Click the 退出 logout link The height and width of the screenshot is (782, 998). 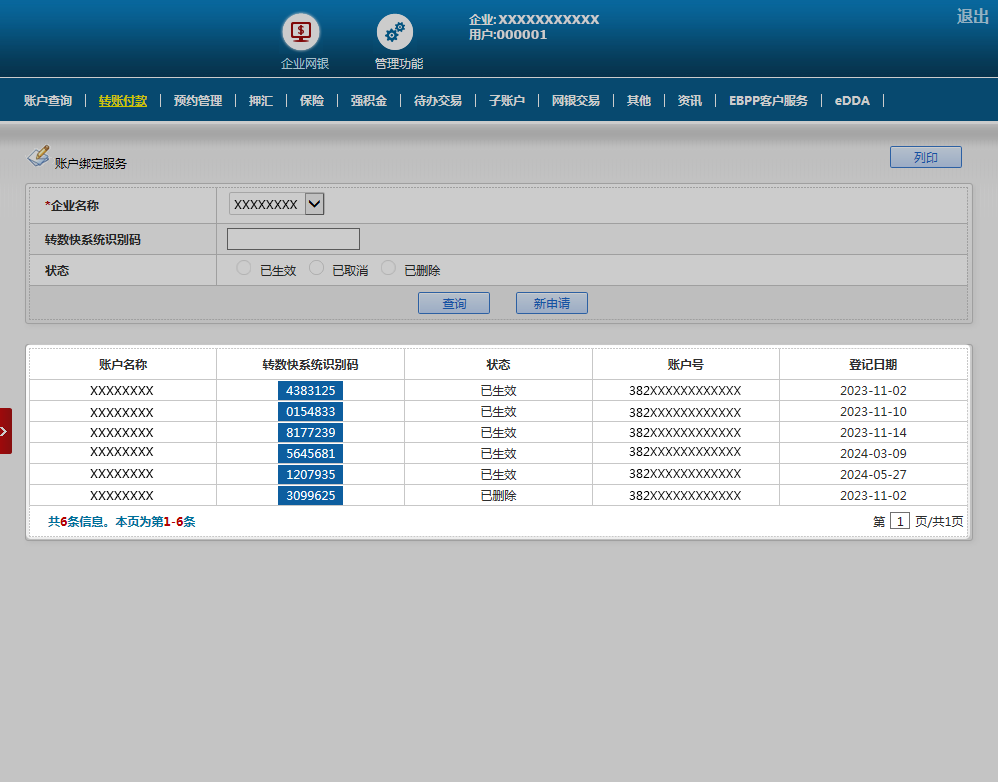click(x=972, y=16)
